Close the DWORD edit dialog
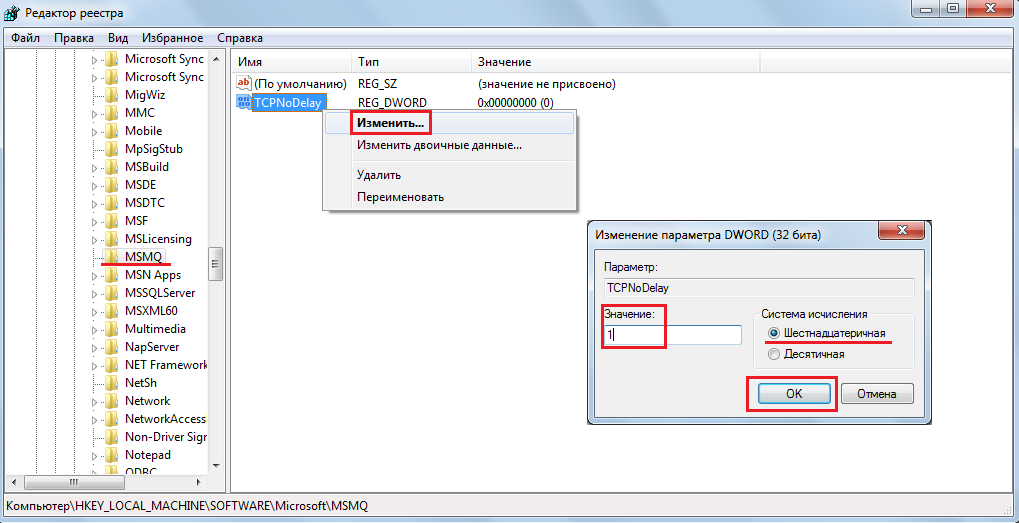1019x523 pixels. pyautogui.click(x=901, y=231)
